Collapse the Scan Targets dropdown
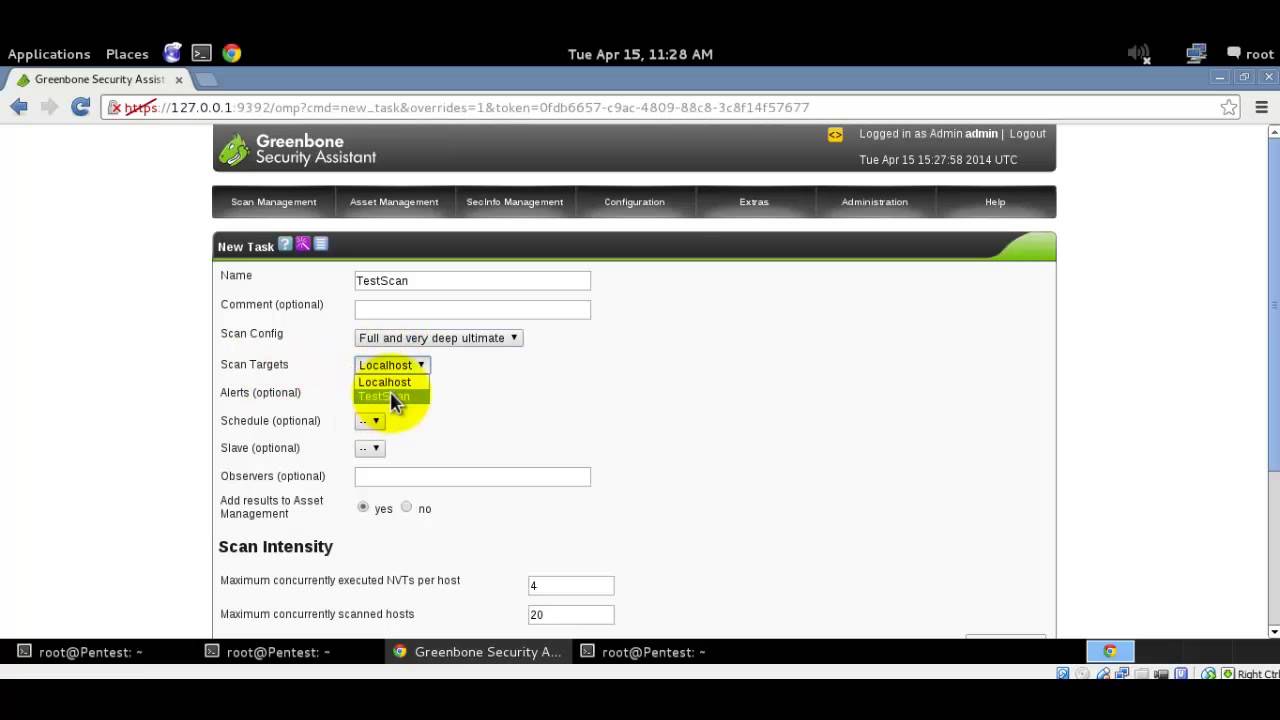The height and width of the screenshot is (720, 1280). [x=392, y=365]
